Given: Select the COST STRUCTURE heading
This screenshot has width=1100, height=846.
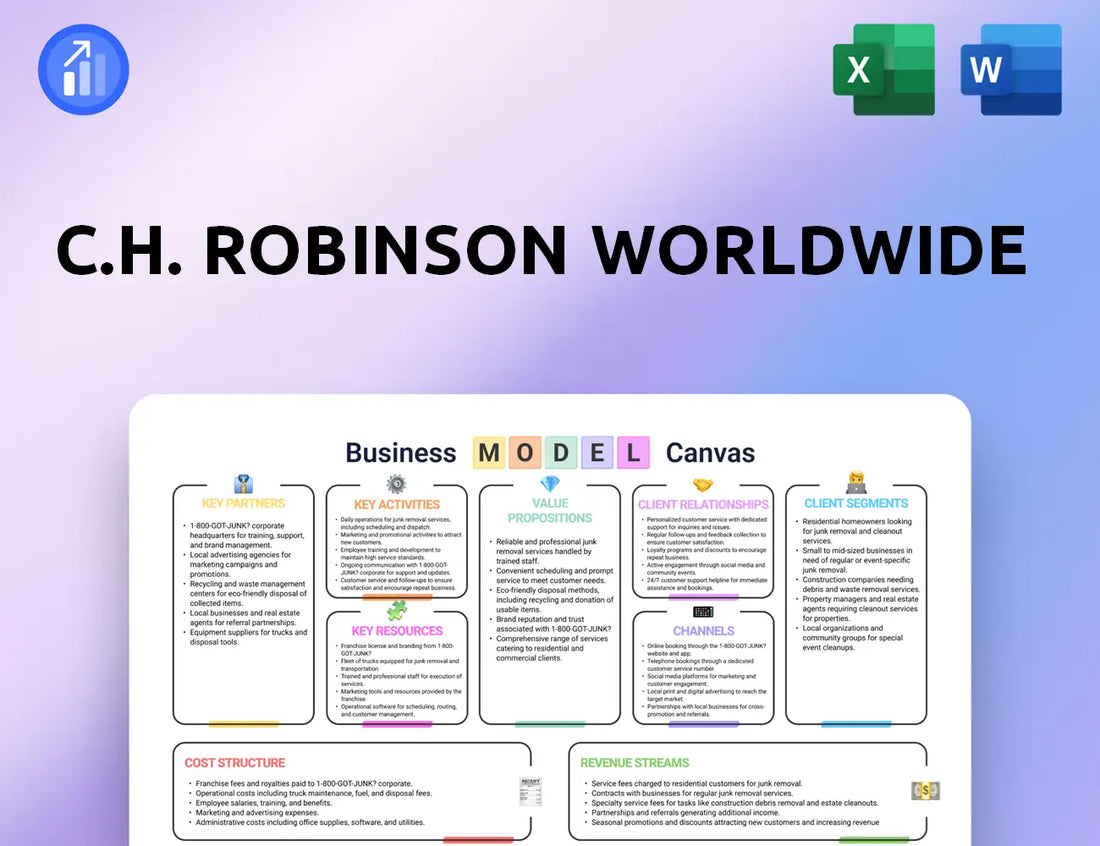Looking at the screenshot, I should click(x=235, y=763).
